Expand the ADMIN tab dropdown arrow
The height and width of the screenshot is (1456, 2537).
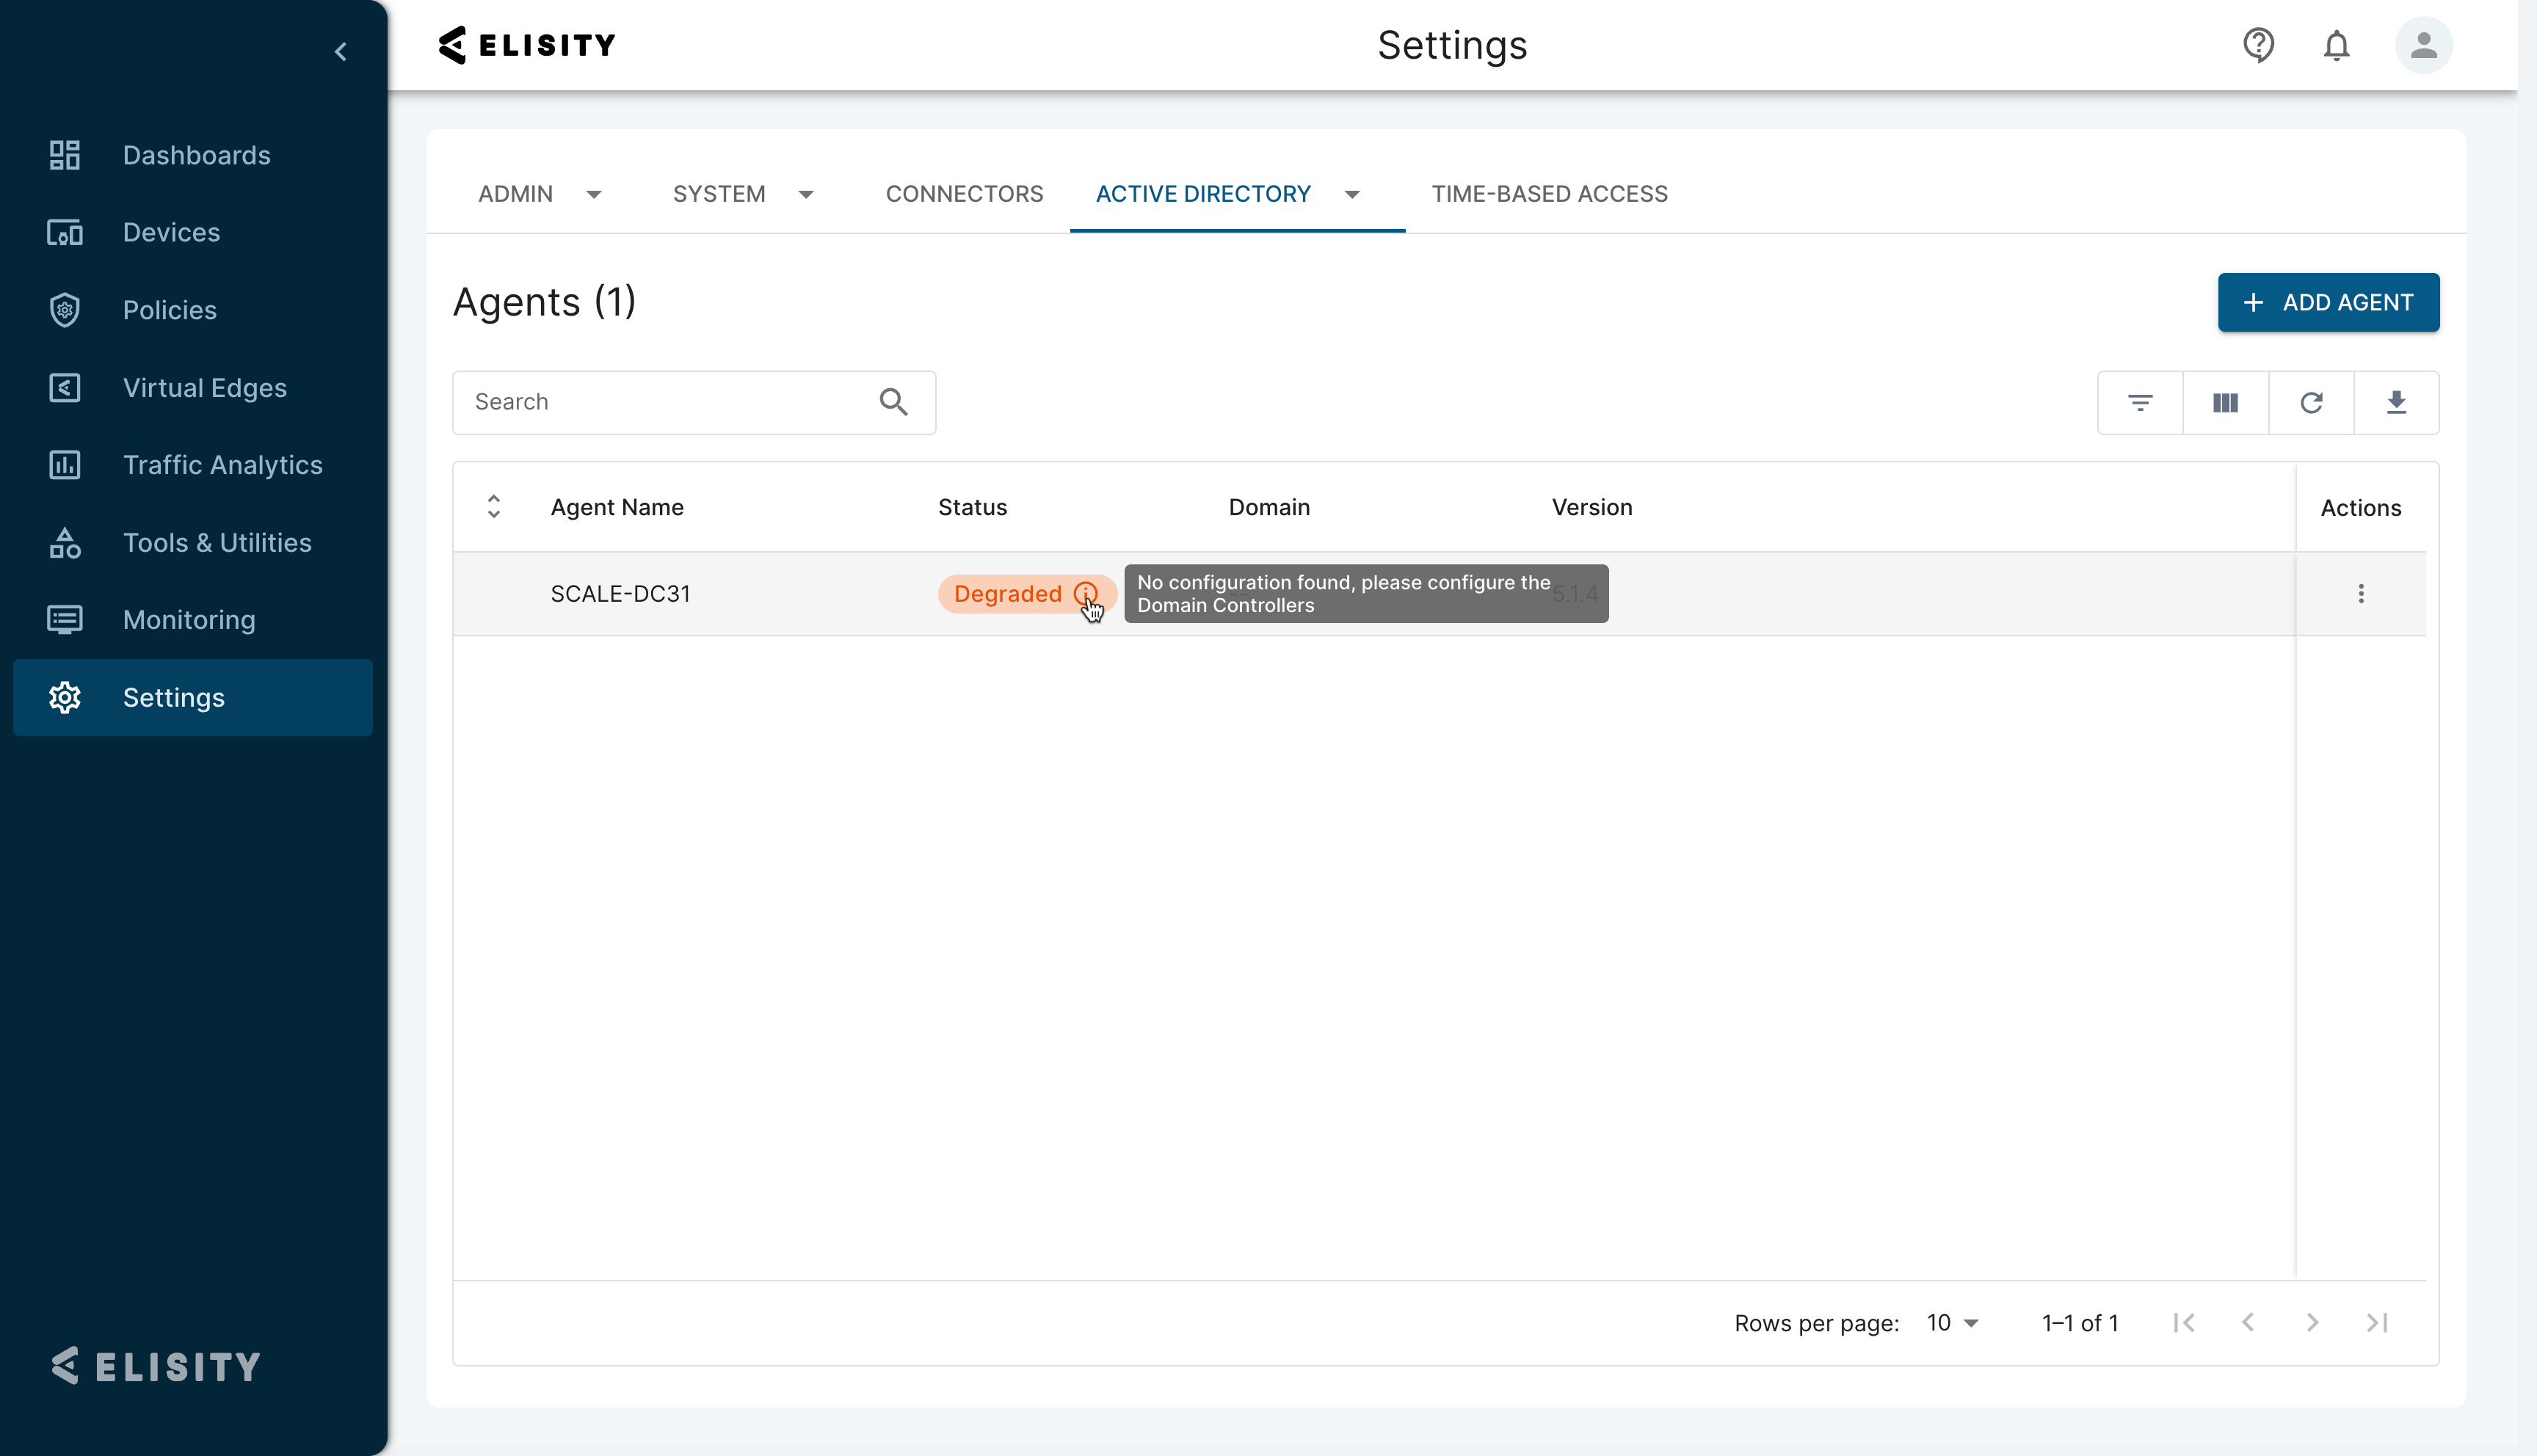pos(594,195)
